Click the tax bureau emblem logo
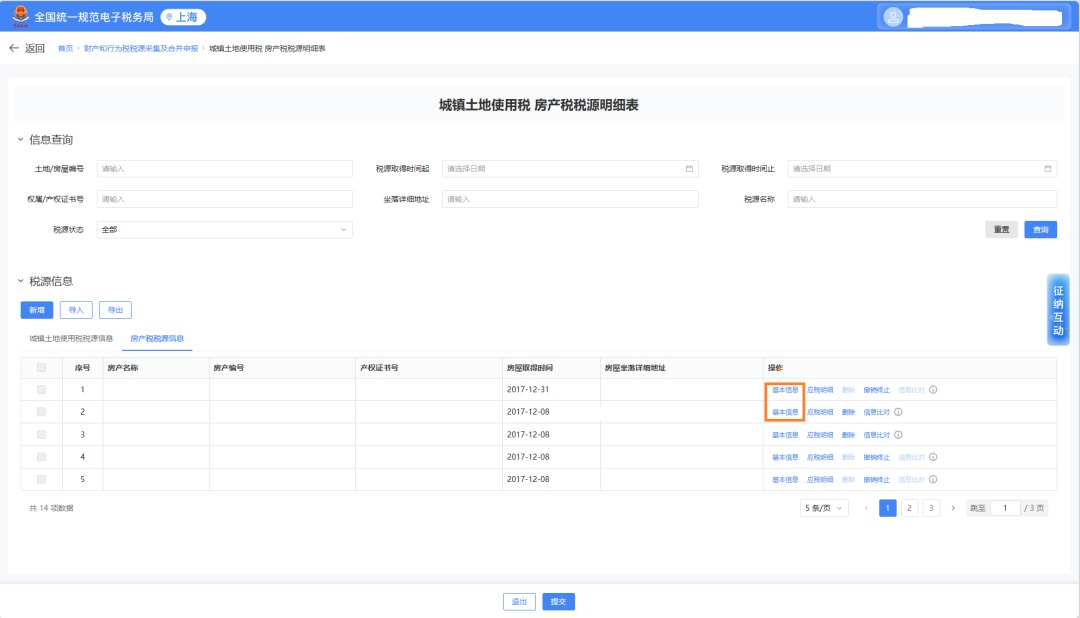This screenshot has width=1080, height=618. [x=20, y=16]
